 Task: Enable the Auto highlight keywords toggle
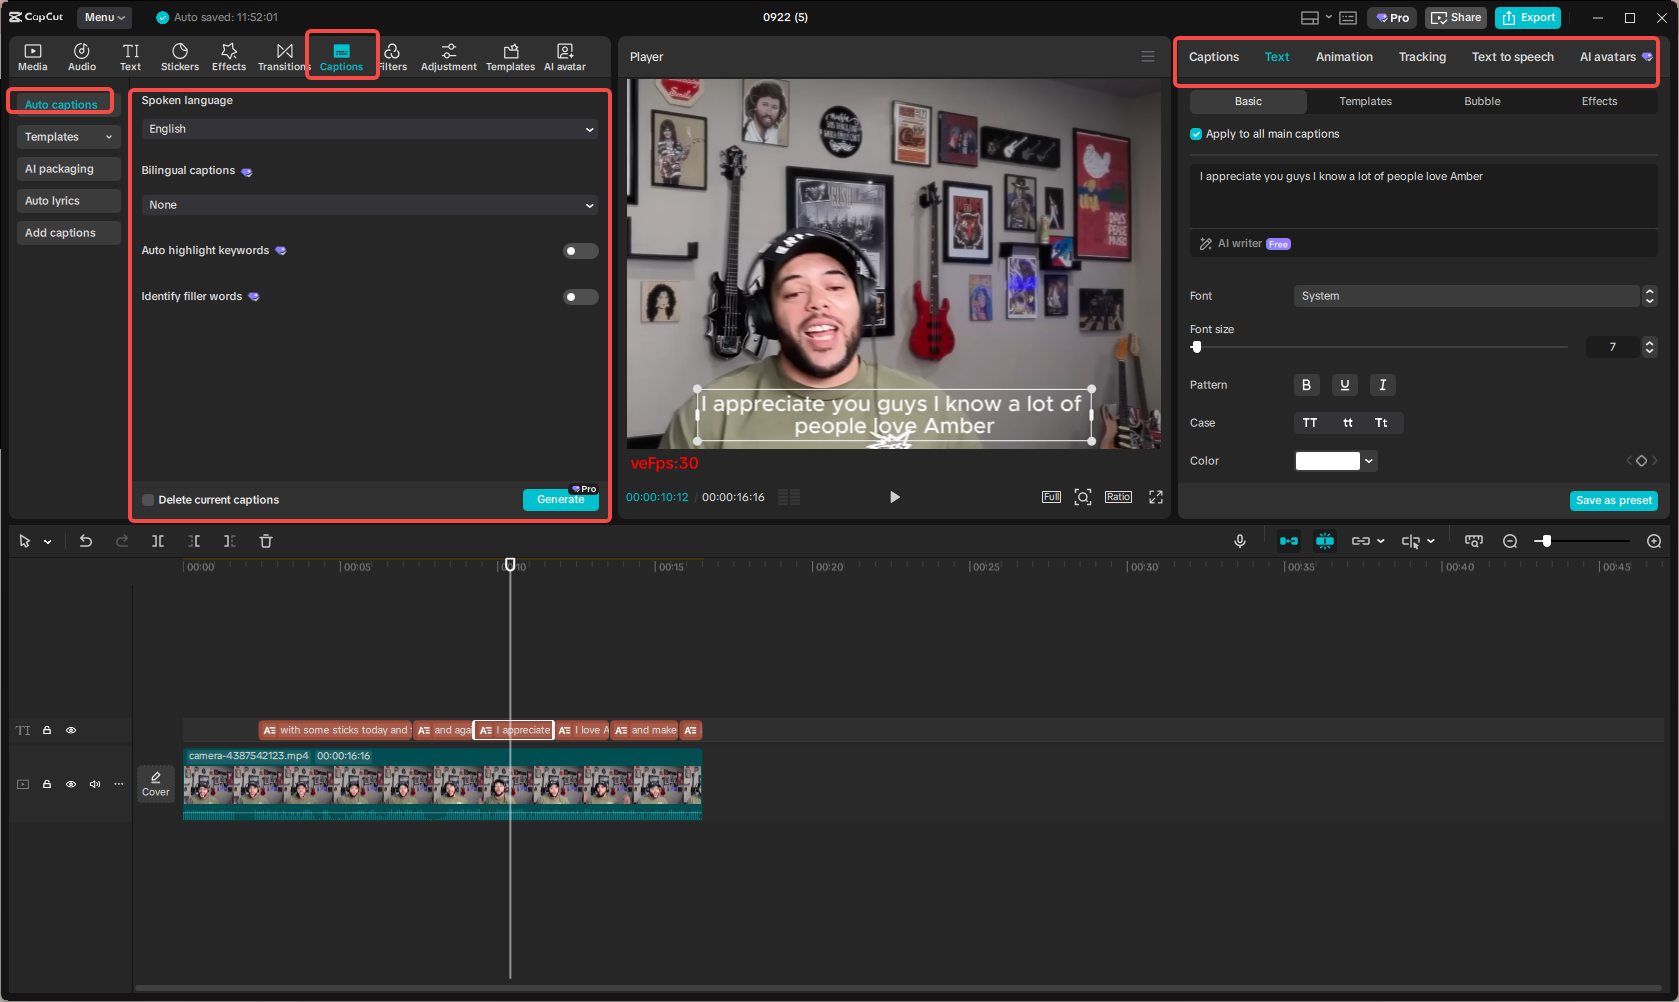(580, 250)
